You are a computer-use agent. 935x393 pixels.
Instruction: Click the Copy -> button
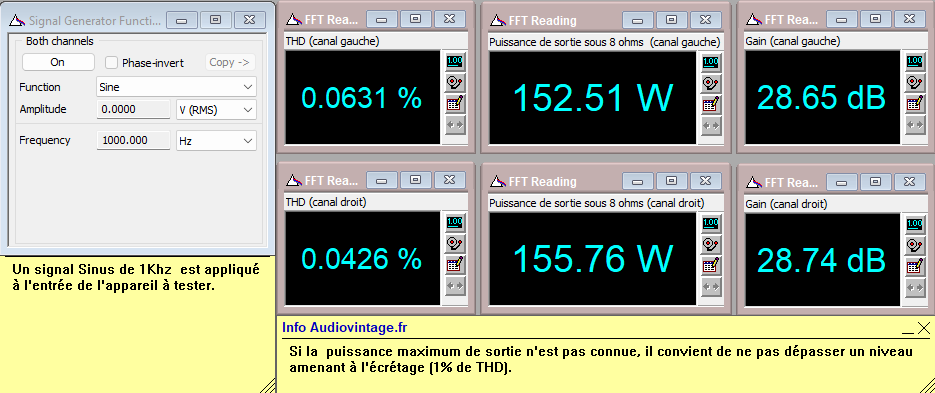coord(230,62)
